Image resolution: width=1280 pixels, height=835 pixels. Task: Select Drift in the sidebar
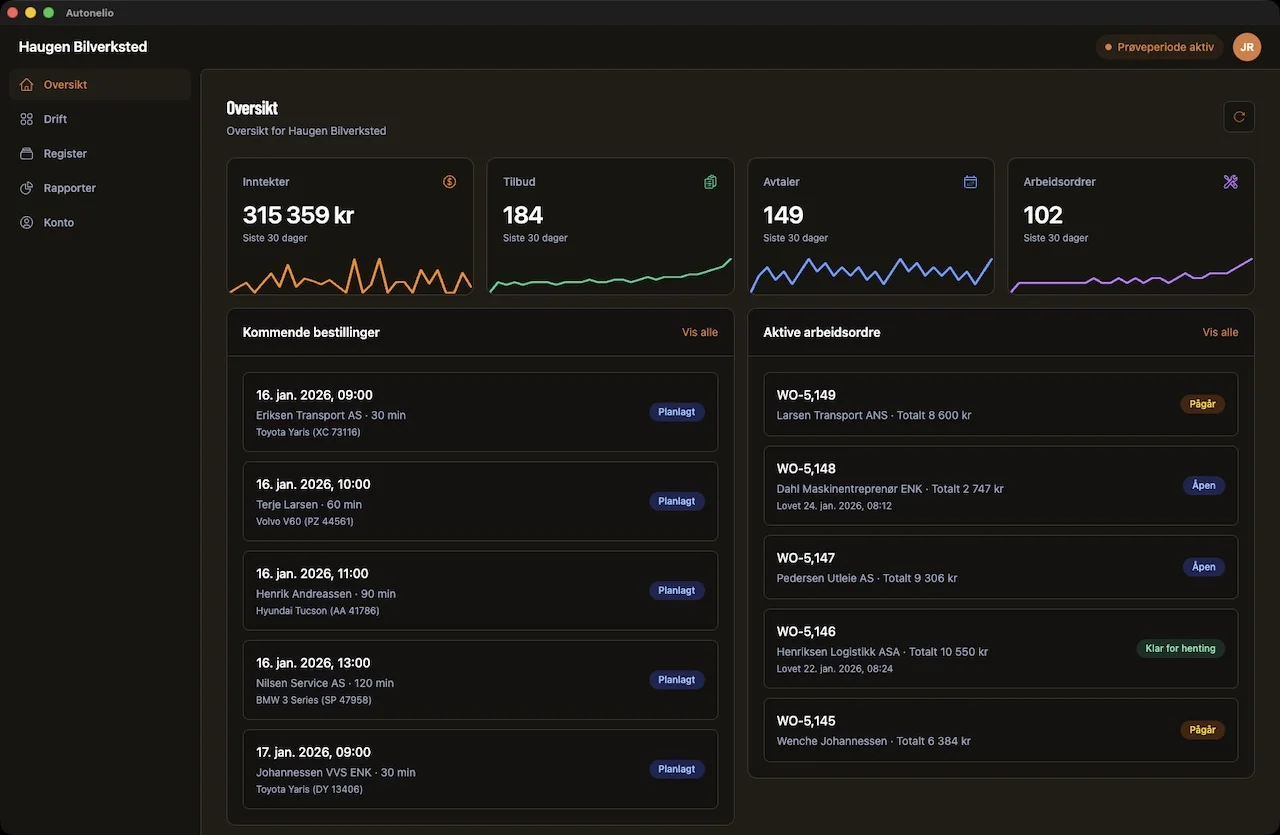[55, 118]
